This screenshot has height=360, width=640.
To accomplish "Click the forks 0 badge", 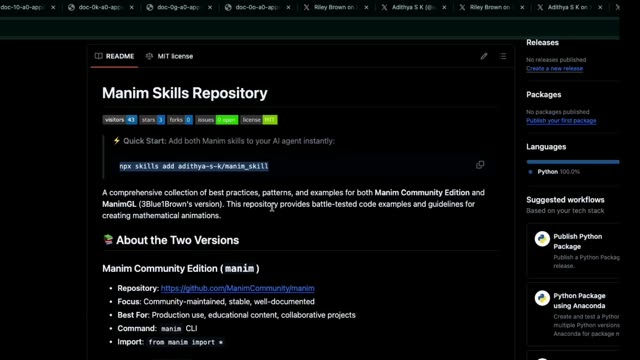I will (x=180, y=120).
